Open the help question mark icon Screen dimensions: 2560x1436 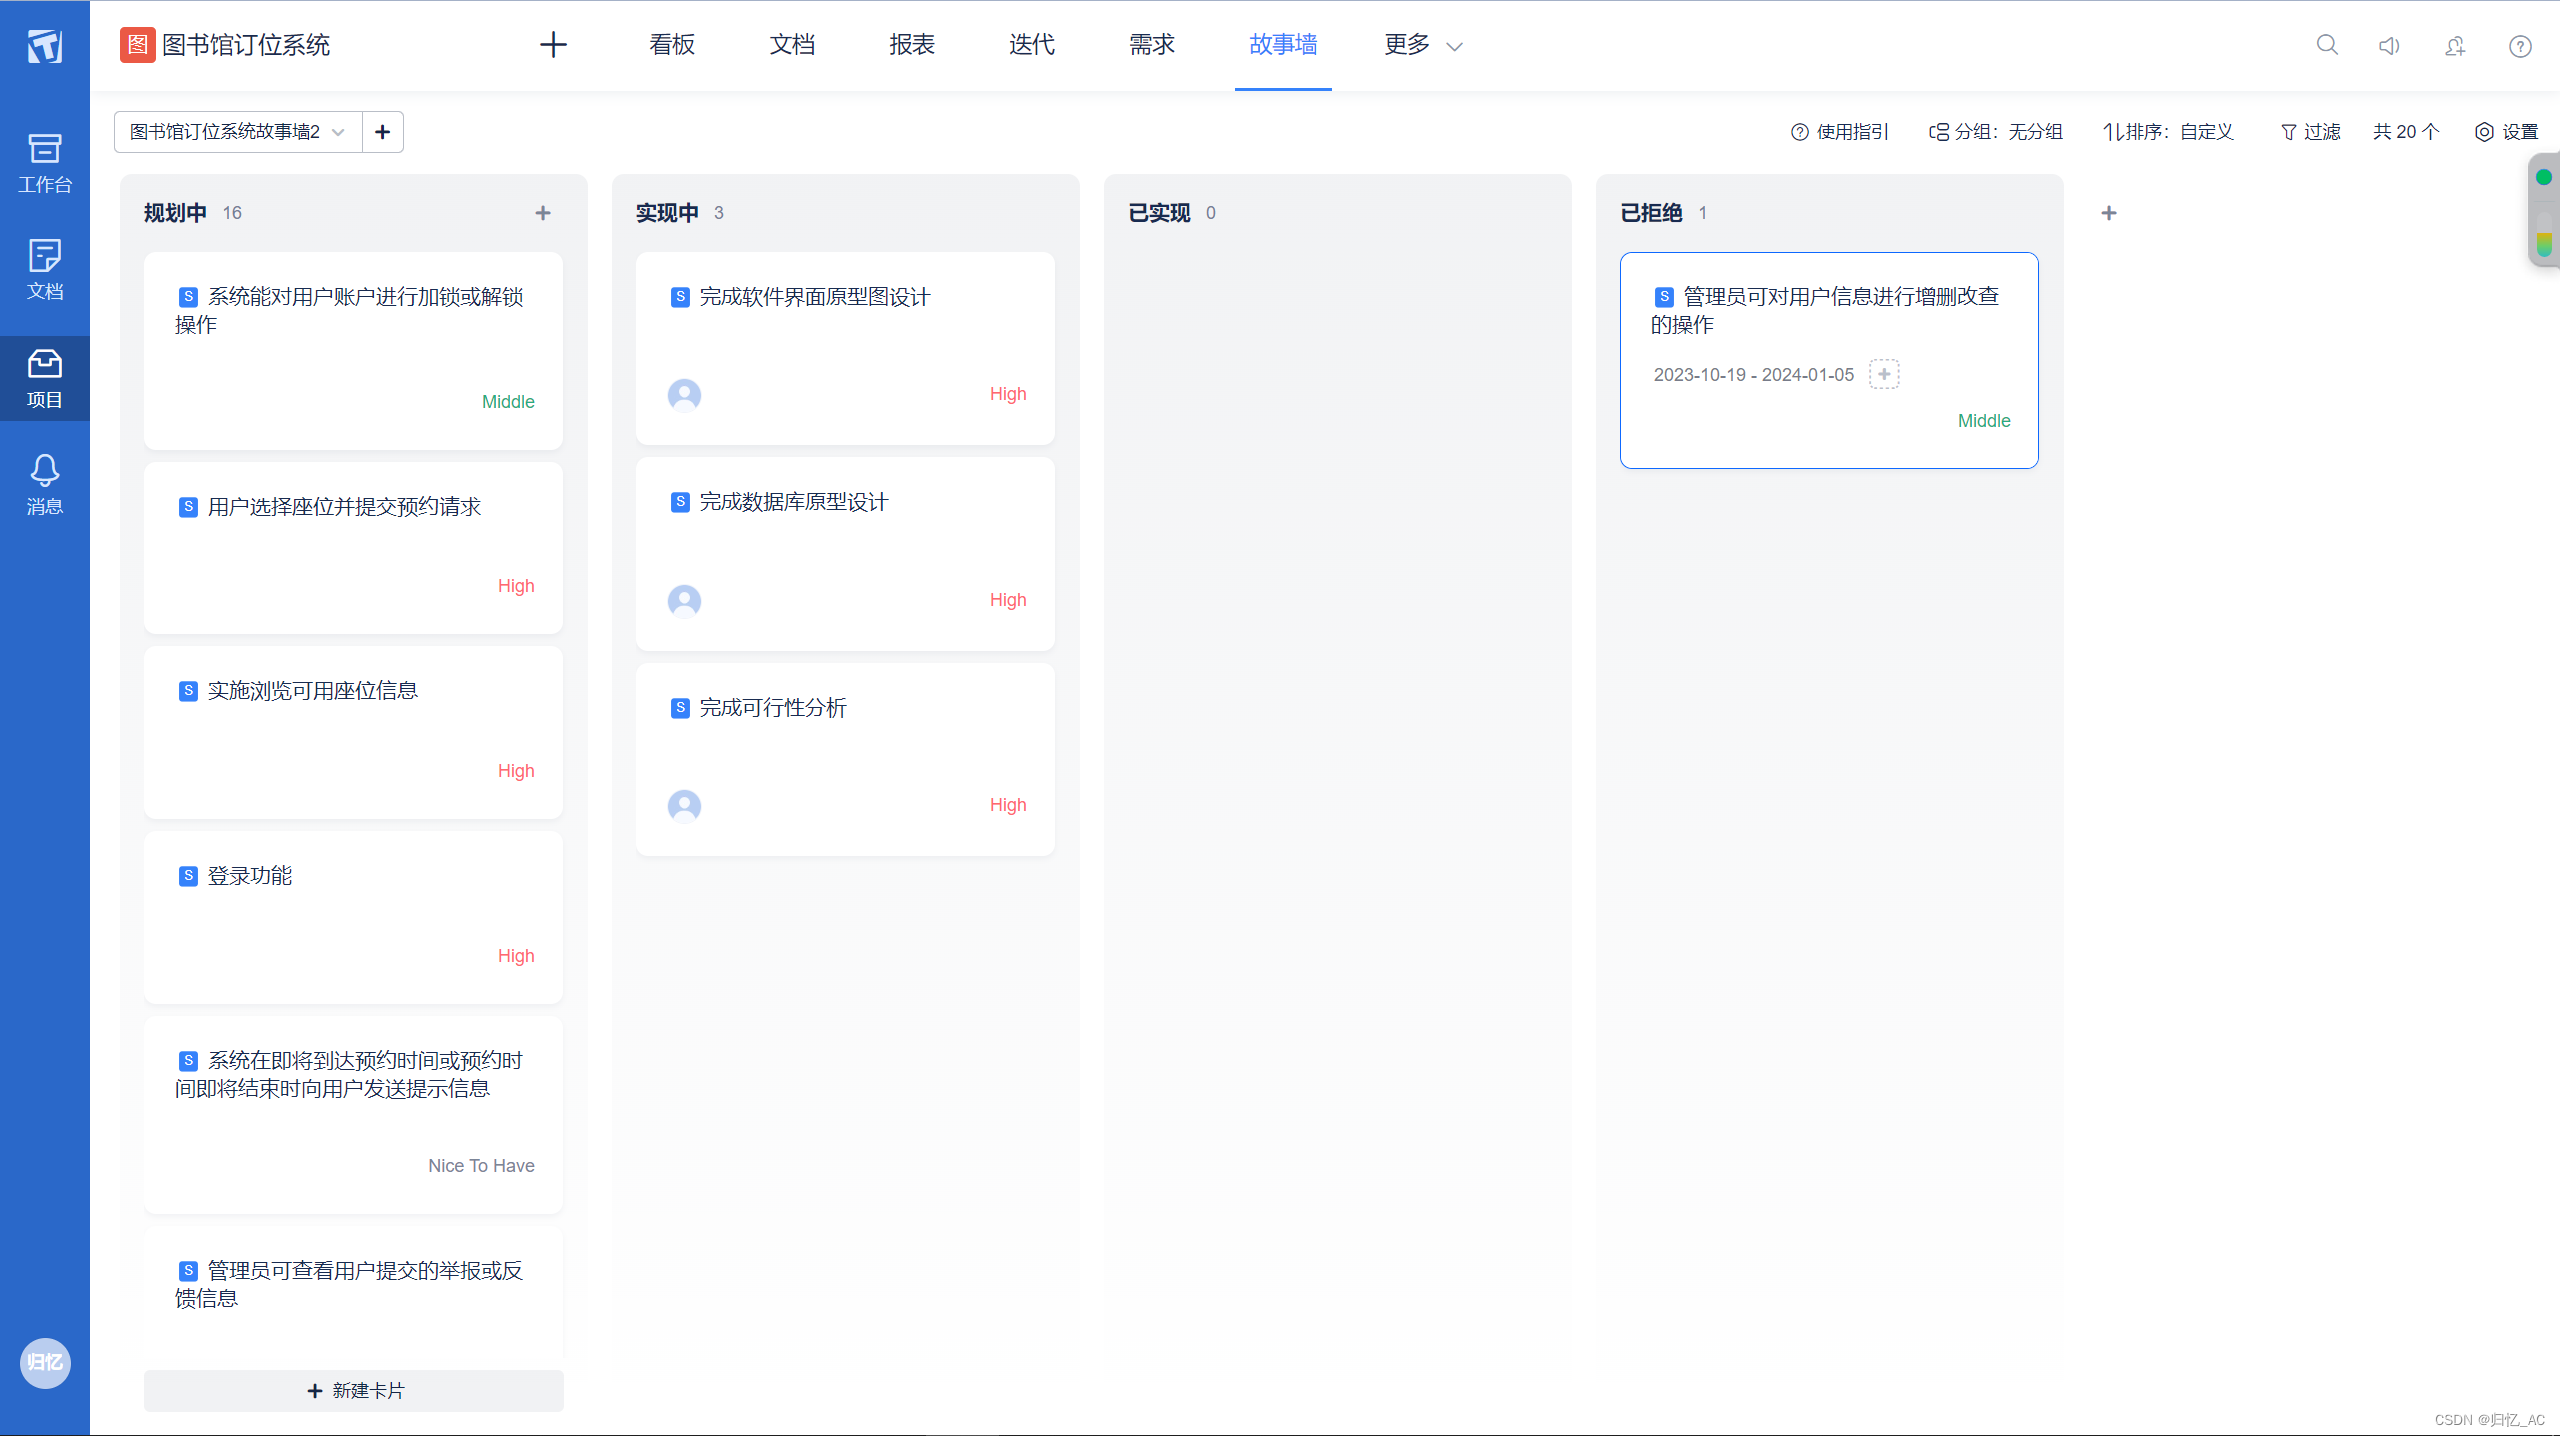pos(2520,46)
